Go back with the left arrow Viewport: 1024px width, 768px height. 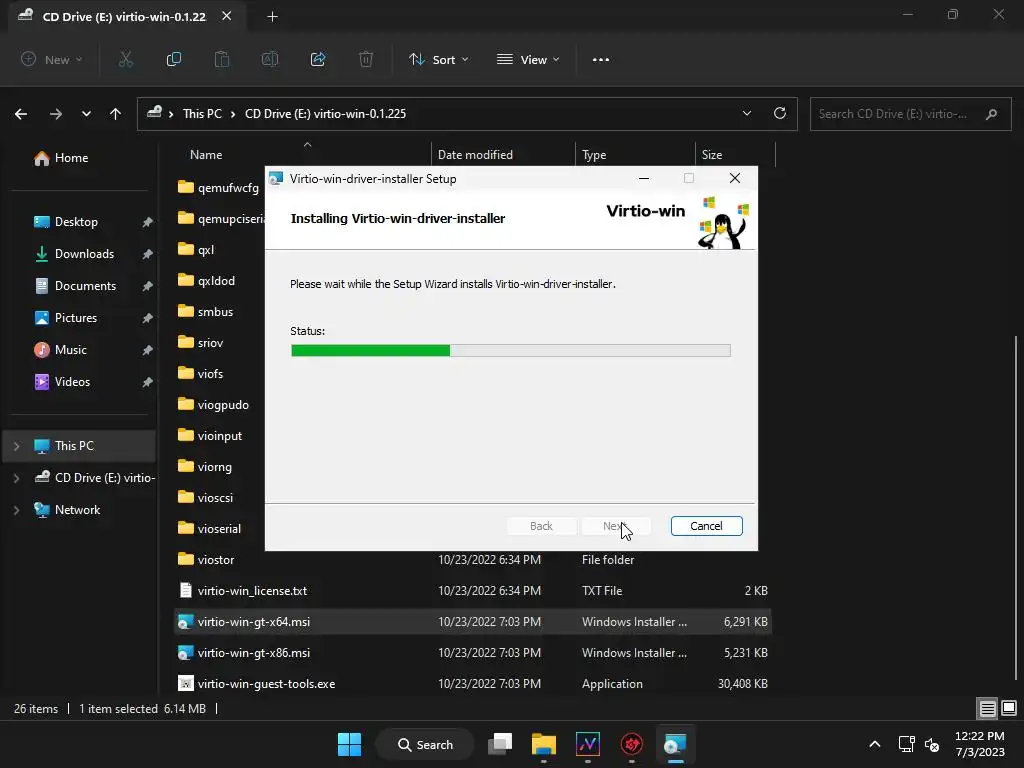(21, 114)
